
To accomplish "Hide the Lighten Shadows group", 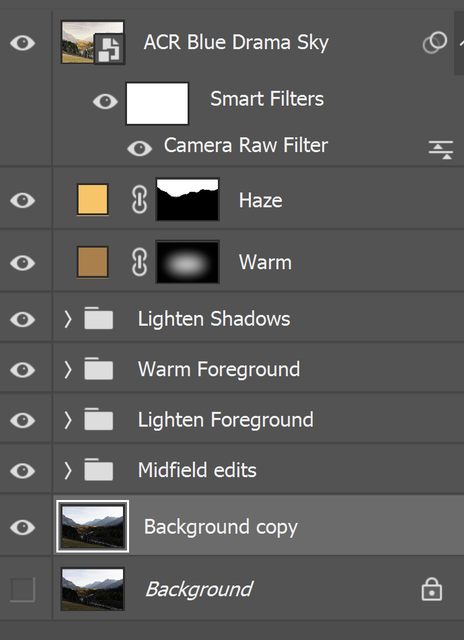I will [22, 319].
